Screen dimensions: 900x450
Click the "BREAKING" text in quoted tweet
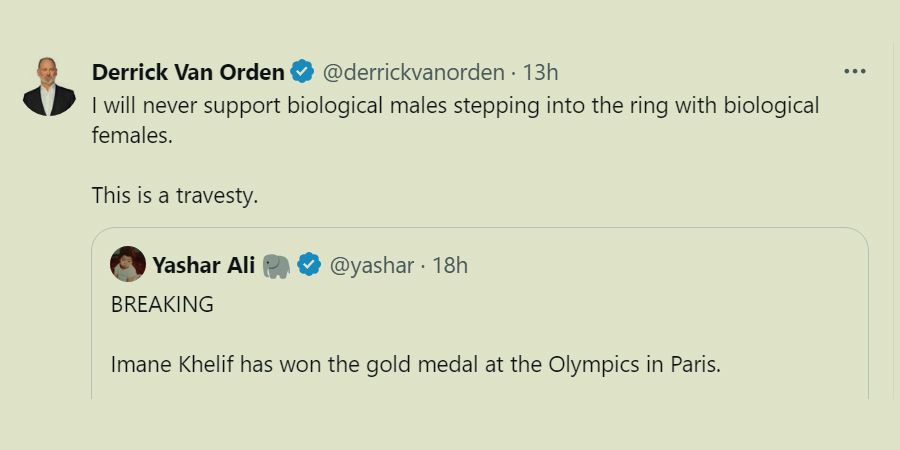tap(162, 305)
